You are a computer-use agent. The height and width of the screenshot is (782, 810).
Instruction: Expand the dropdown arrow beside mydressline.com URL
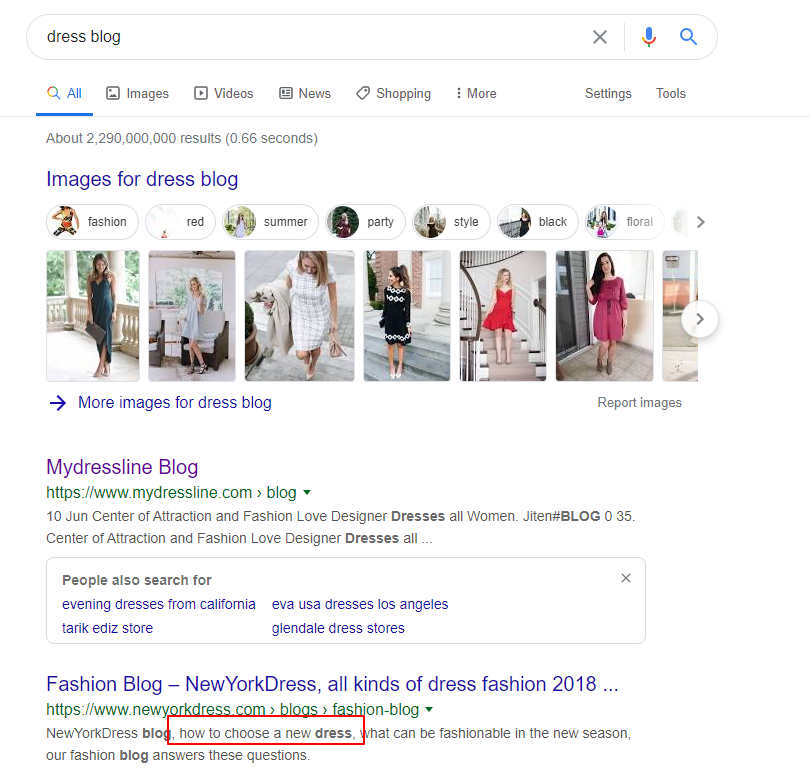(307, 493)
